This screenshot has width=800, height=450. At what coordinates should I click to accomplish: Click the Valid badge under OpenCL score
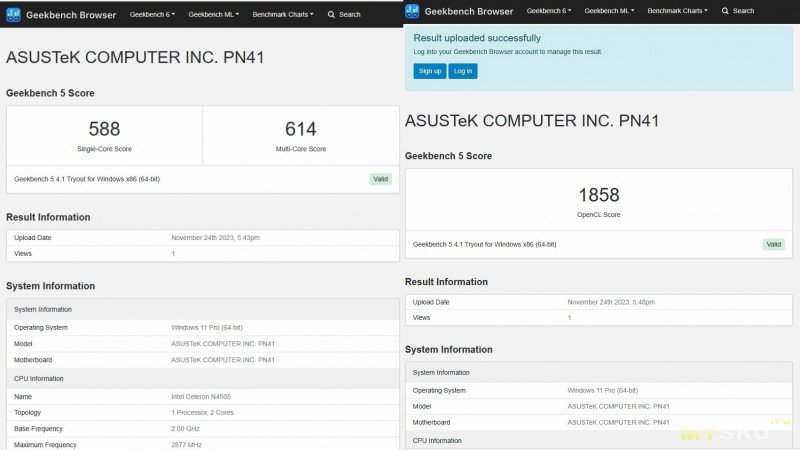coord(773,244)
